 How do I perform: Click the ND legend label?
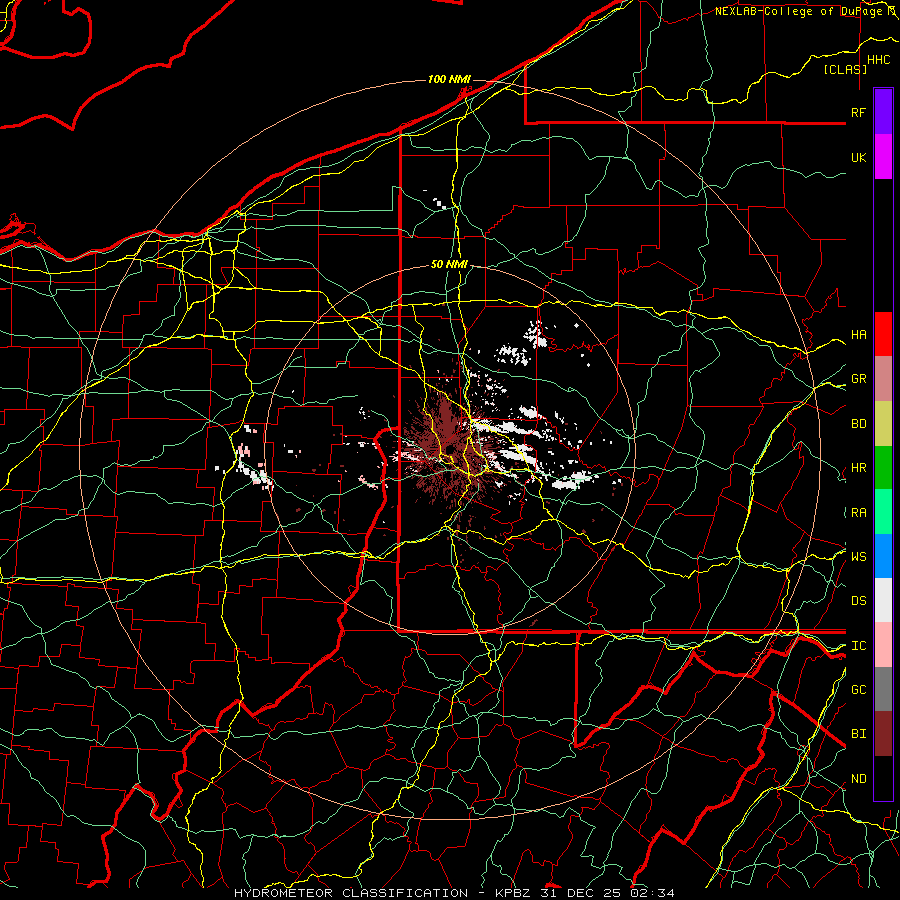point(859,779)
